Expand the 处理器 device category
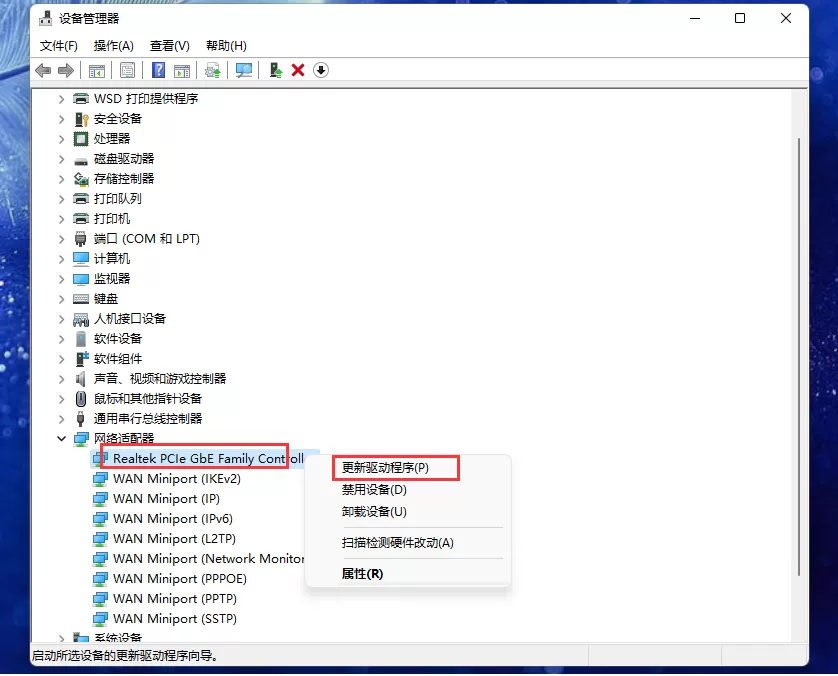Screen dimensions: 838x676 point(62,138)
